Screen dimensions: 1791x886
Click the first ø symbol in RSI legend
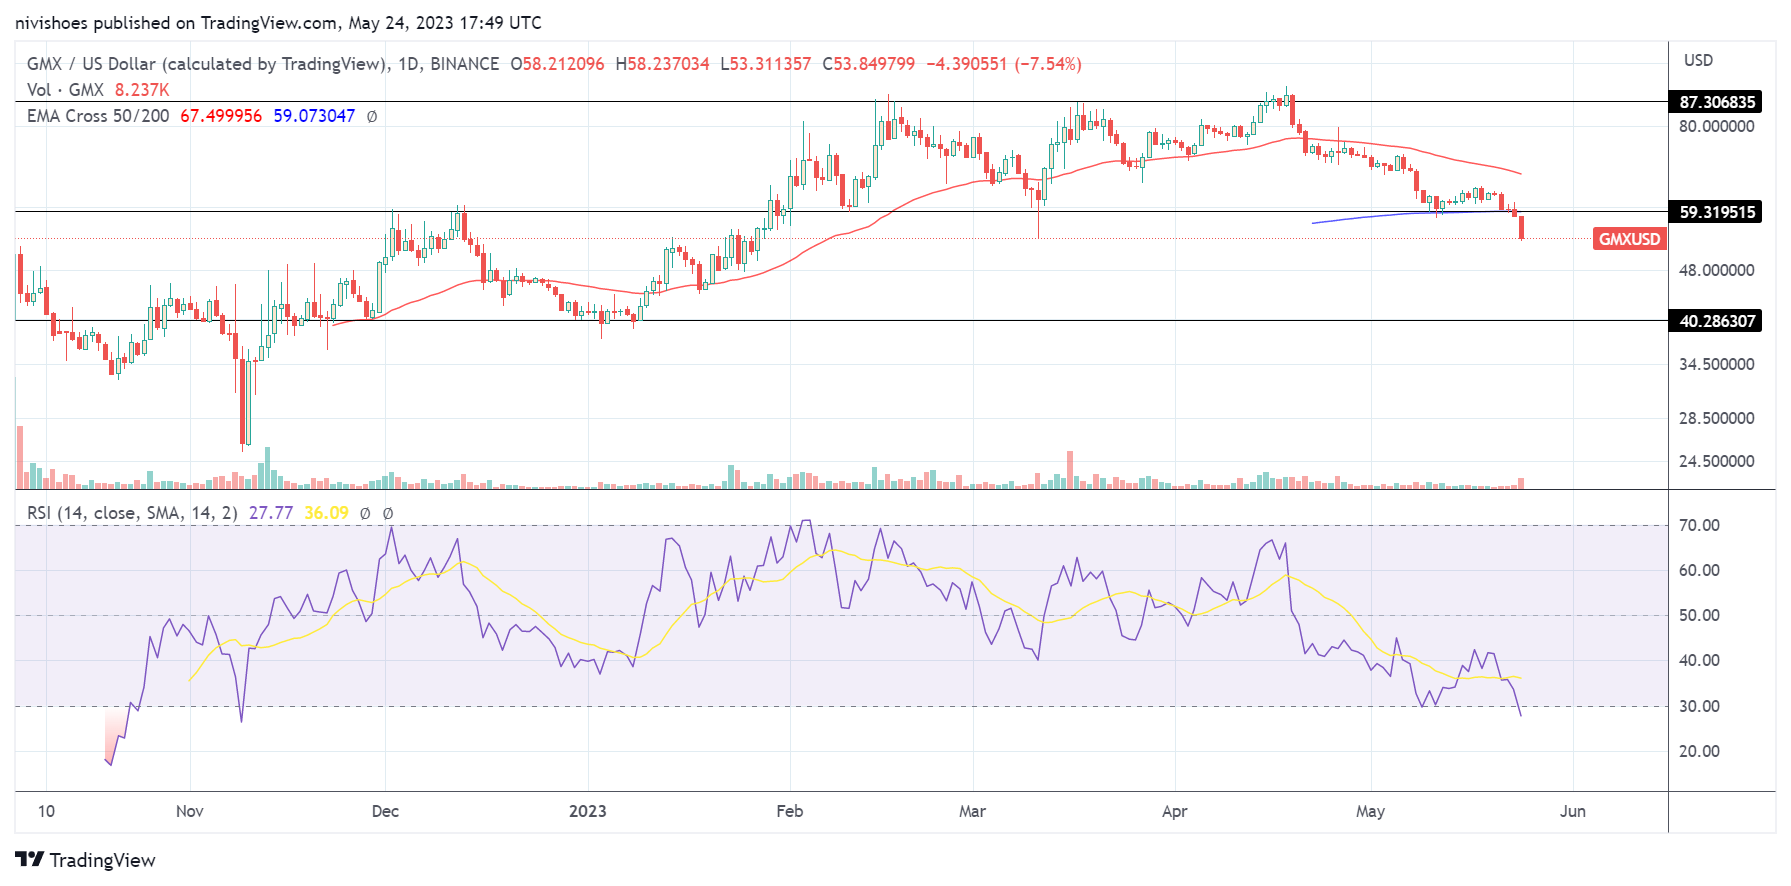pyautogui.click(x=365, y=513)
